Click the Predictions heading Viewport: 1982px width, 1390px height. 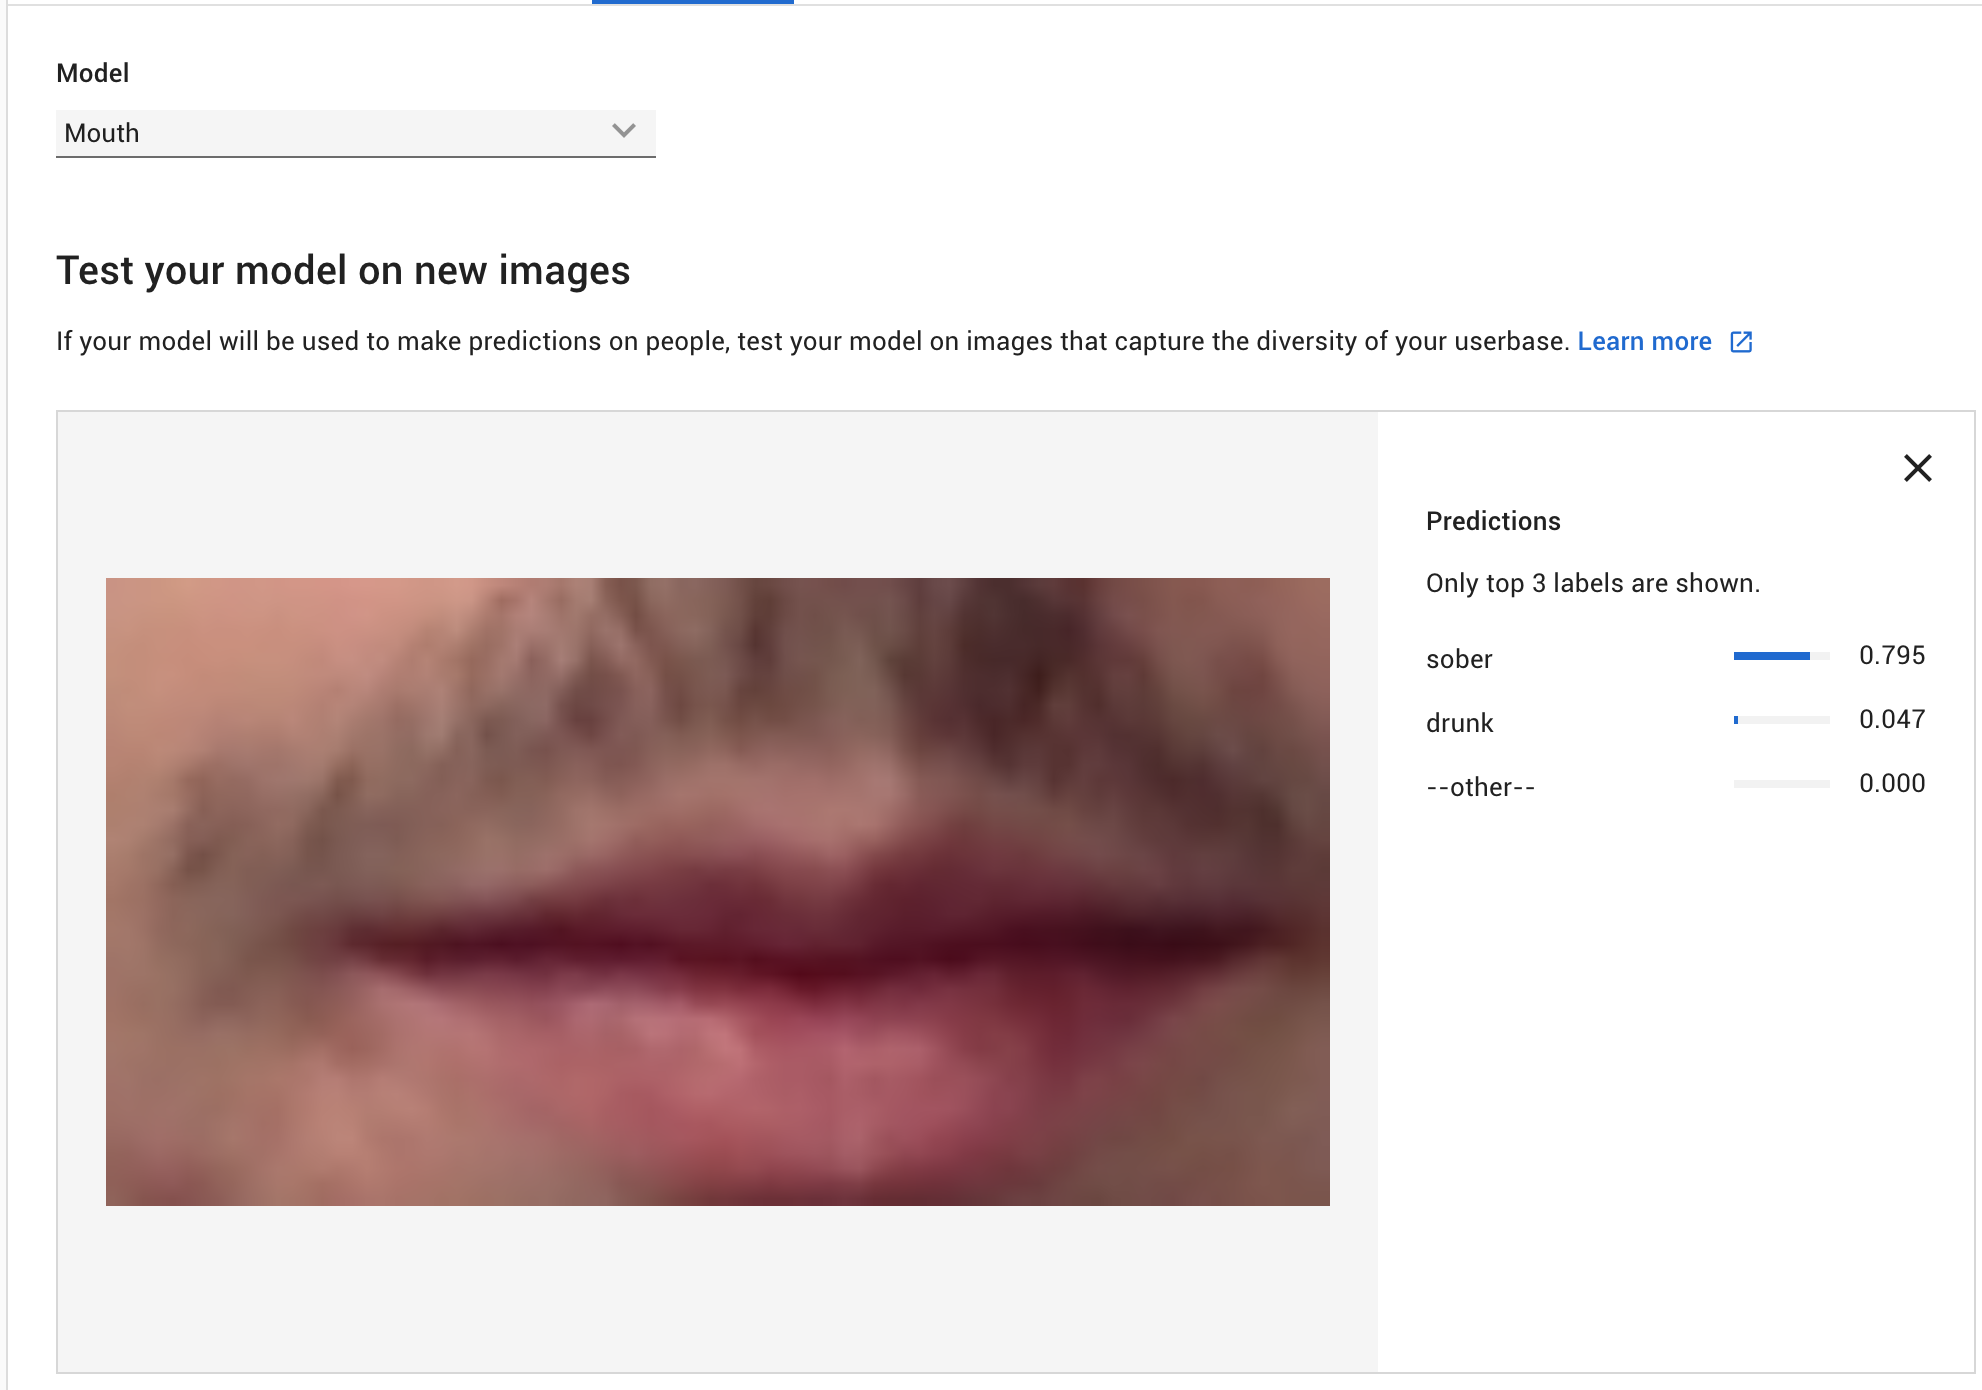(1492, 521)
